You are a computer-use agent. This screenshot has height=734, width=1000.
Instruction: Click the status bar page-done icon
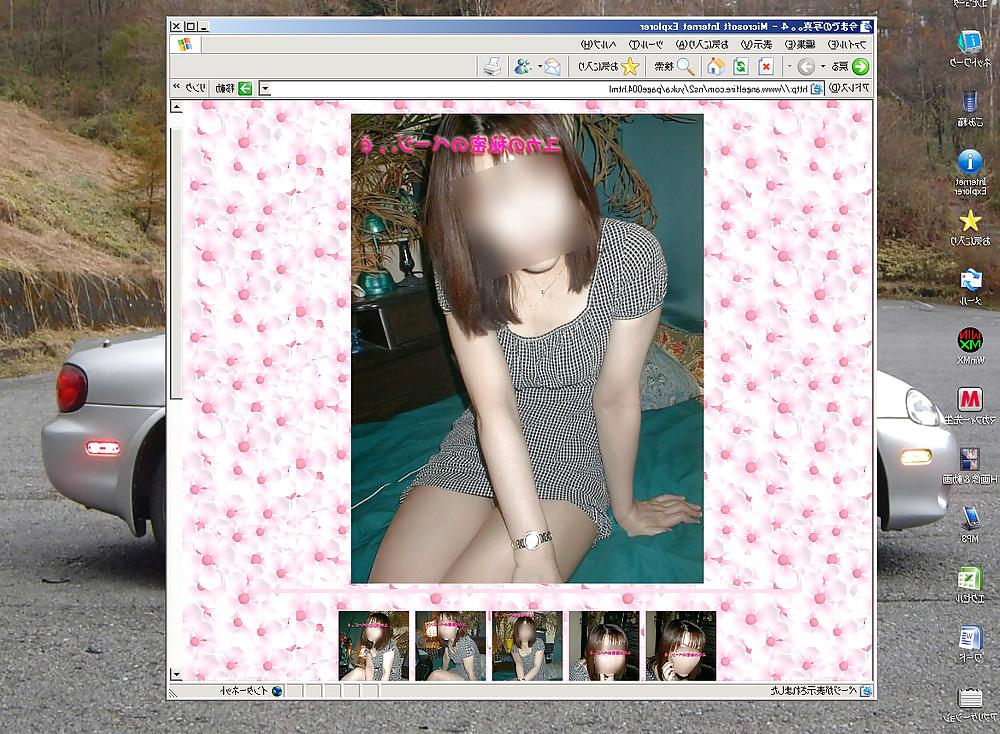(x=865, y=691)
